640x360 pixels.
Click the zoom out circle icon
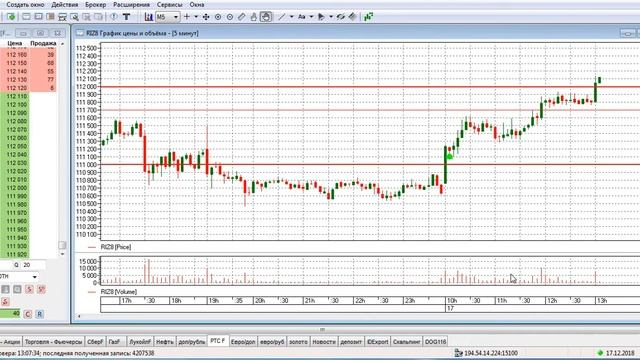(x=230, y=17)
